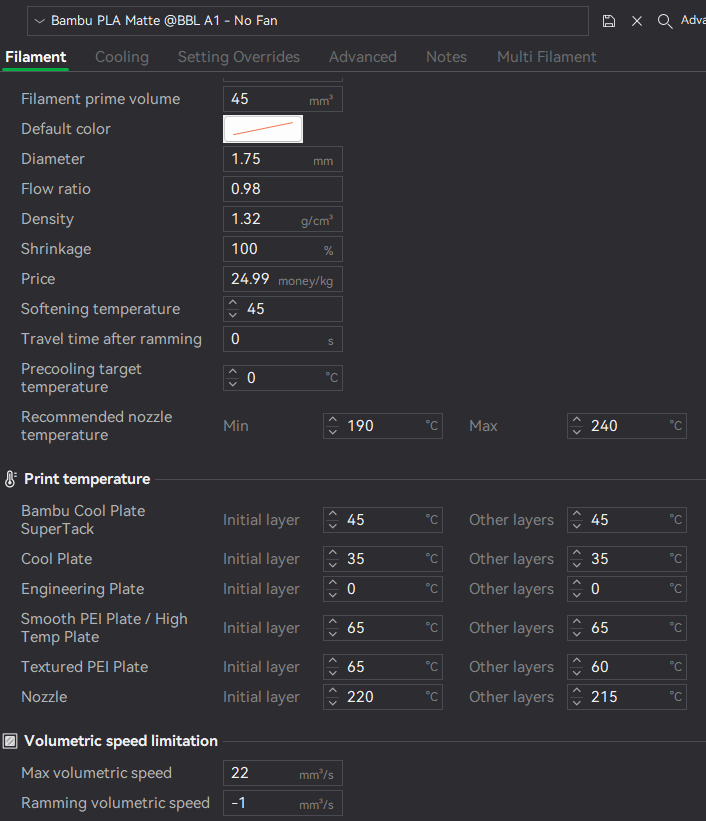
Task: Click the Price input field
Action: point(283,279)
